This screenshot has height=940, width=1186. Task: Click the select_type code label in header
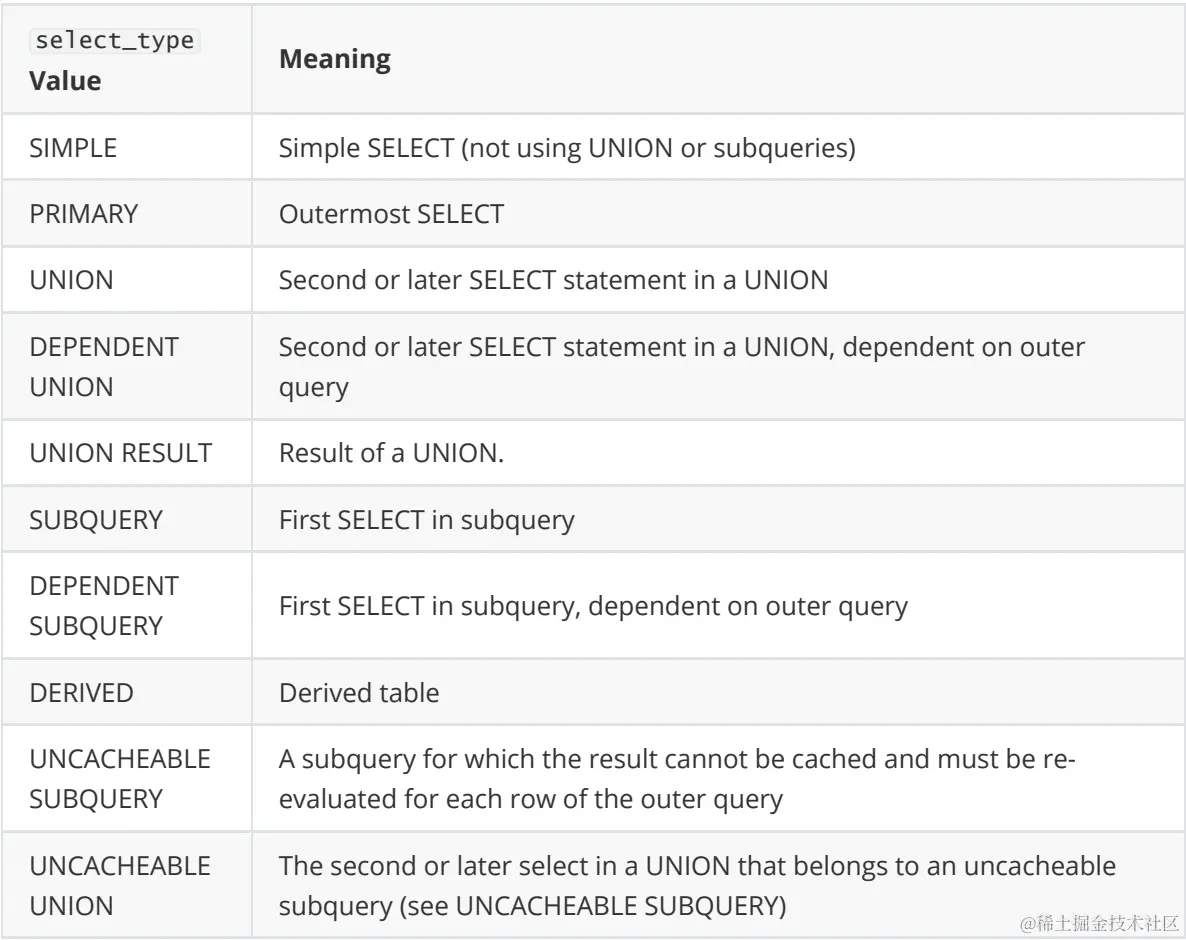tap(114, 40)
